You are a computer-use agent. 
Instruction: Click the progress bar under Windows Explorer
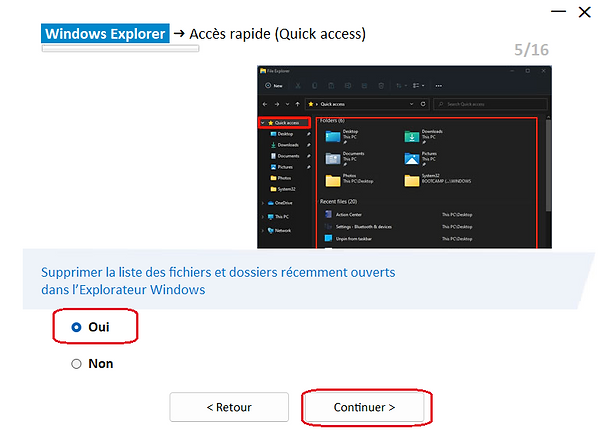click(x=120, y=49)
